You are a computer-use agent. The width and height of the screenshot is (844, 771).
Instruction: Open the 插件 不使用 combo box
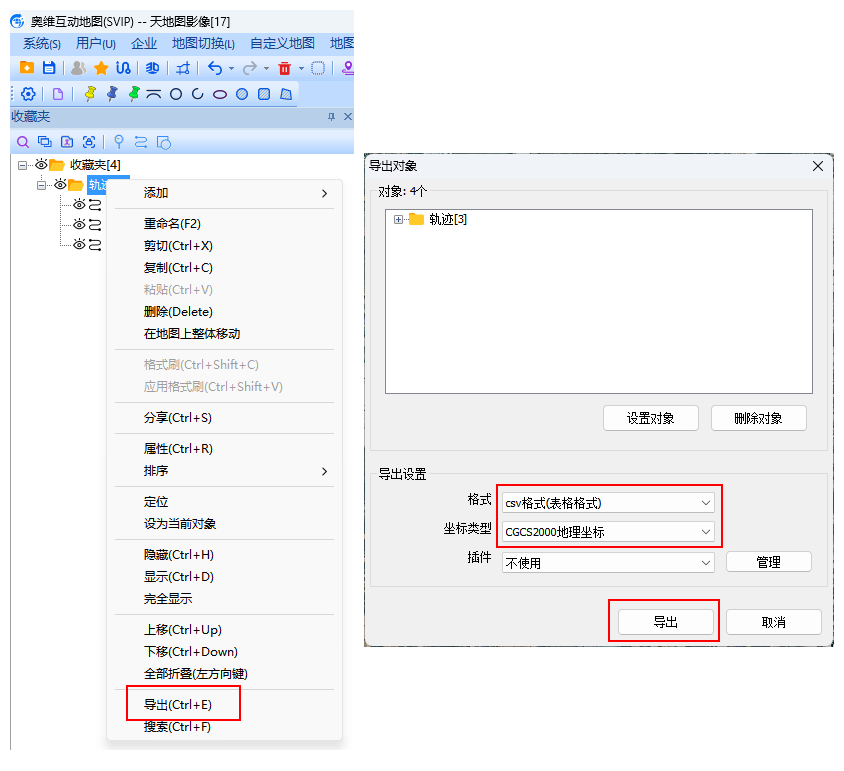click(608, 563)
